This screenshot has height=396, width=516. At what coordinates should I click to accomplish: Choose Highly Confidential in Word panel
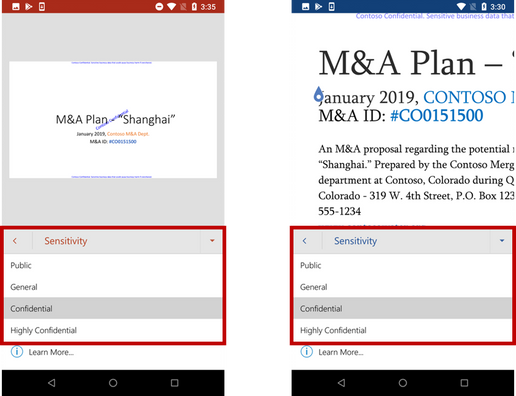point(403,330)
